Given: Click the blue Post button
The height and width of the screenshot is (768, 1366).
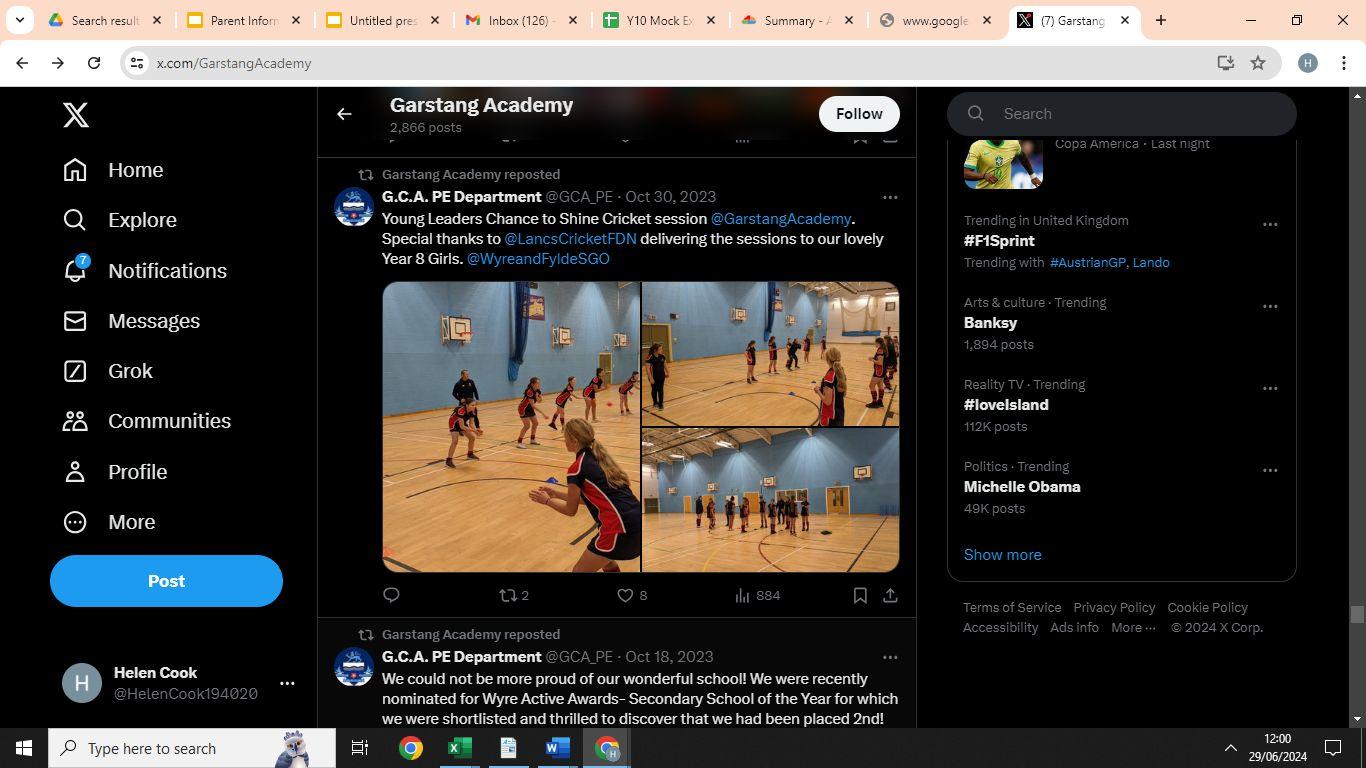Looking at the screenshot, I should pos(166,581).
